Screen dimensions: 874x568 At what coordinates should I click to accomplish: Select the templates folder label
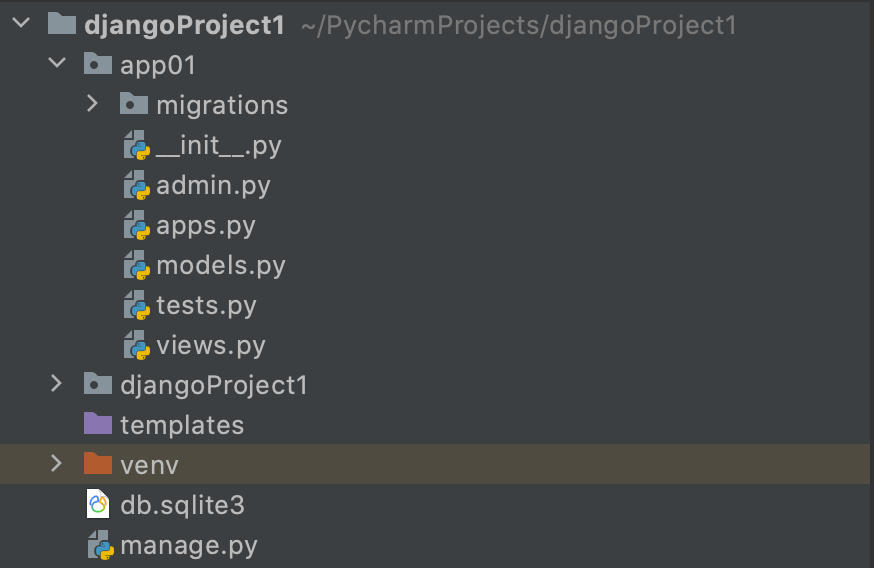(x=182, y=425)
